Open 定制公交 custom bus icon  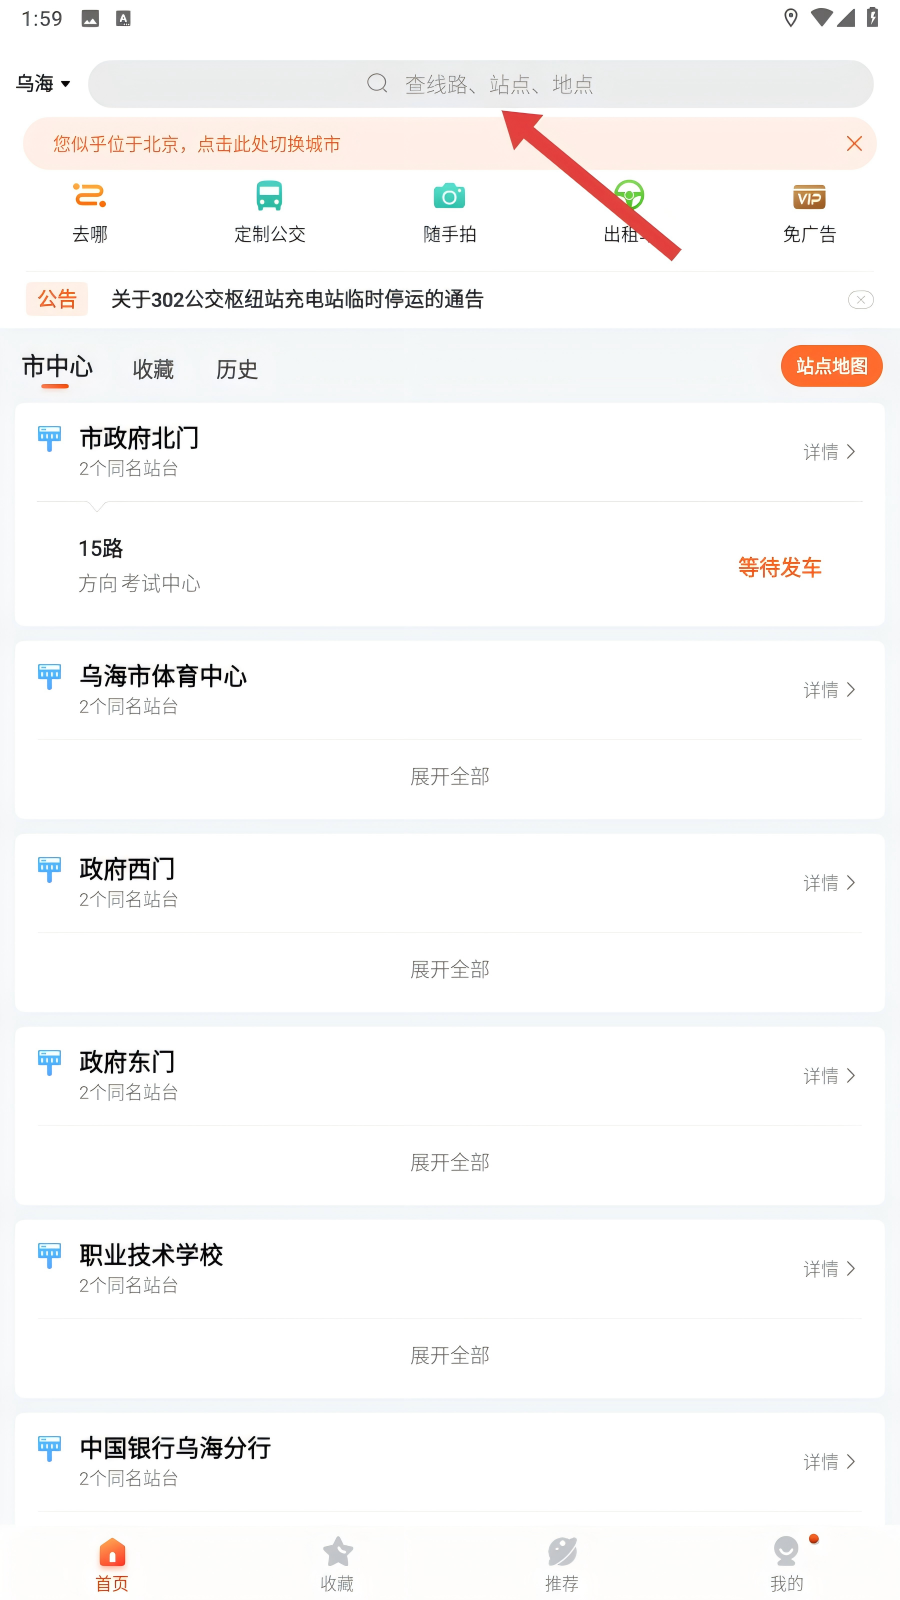point(269,196)
